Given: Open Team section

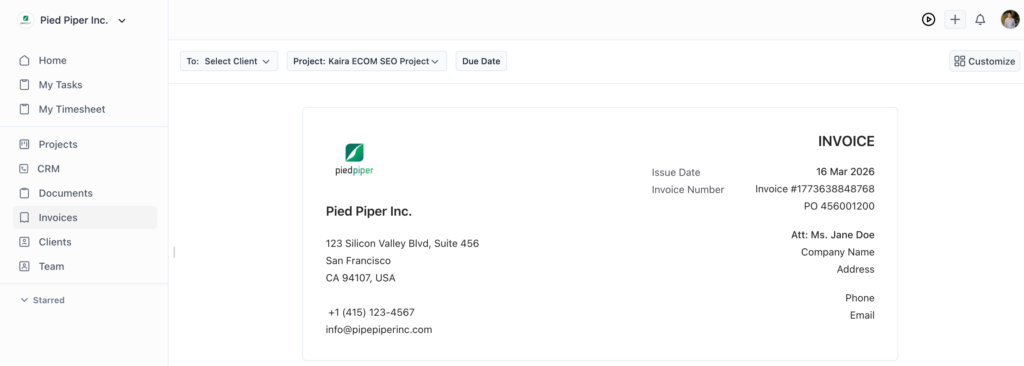Looking at the screenshot, I should pyautogui.click(x=51, y=267).
